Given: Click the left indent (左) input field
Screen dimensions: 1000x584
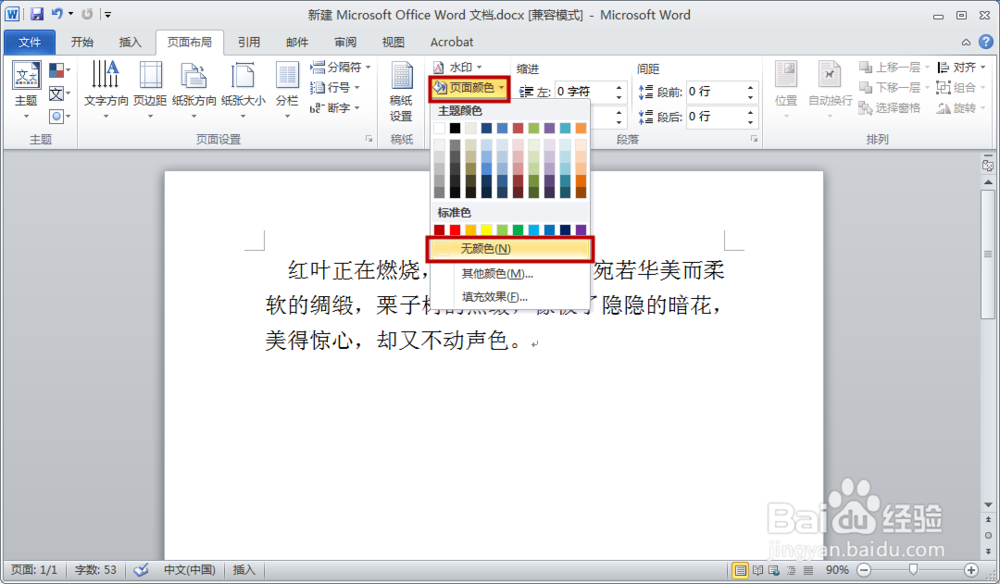Looking at the screenshot, I should pyautogui.click(x=585, y=92).
